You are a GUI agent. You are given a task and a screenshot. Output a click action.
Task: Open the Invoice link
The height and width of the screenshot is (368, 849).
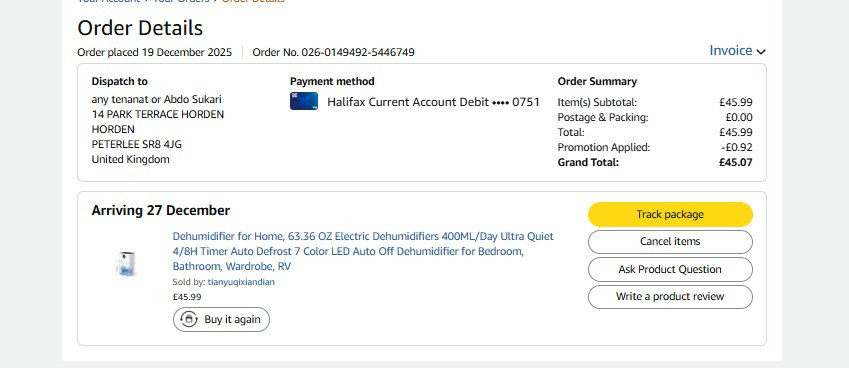tap(730, 50)
